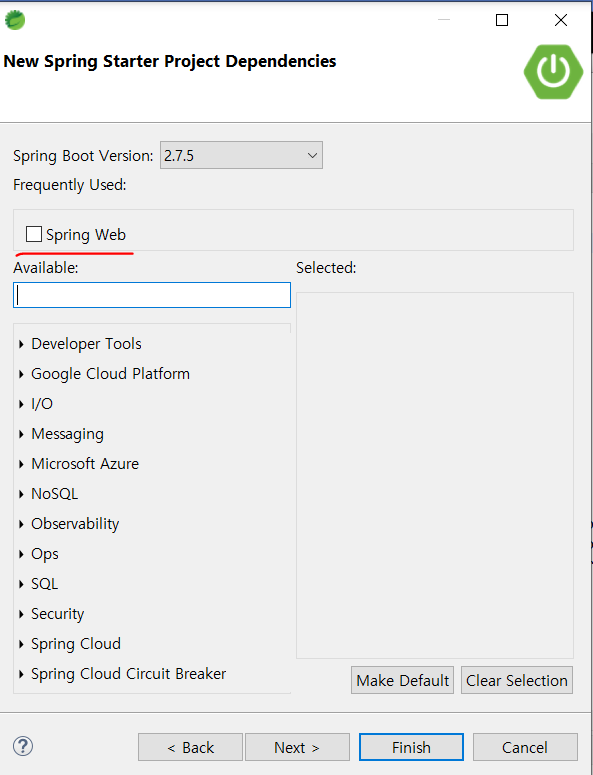Expand Spring Cloud Circuit Breaker category
The image size is (593, 775).
pos(21,674)
